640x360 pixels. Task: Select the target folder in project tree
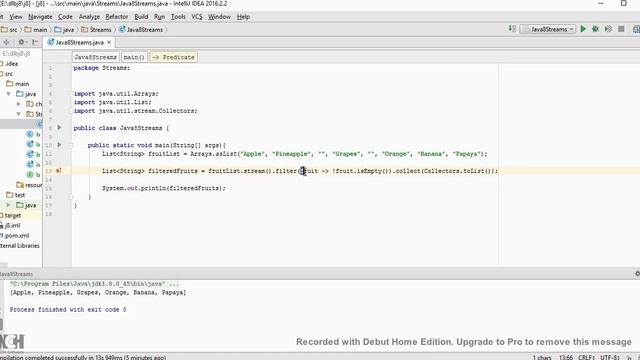click(11, 215)
